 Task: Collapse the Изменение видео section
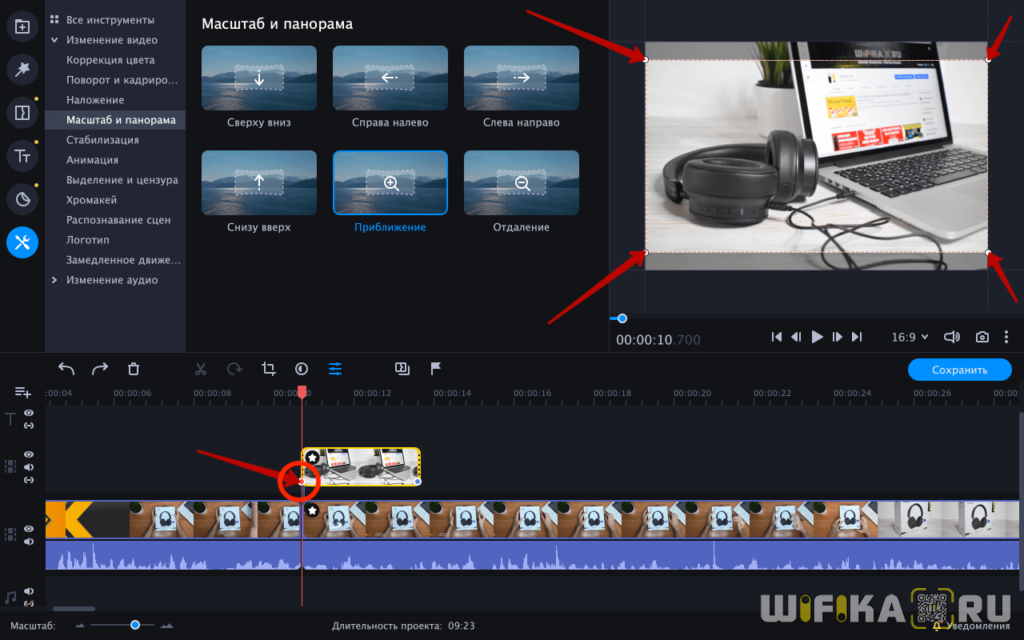tap(54, 40)
